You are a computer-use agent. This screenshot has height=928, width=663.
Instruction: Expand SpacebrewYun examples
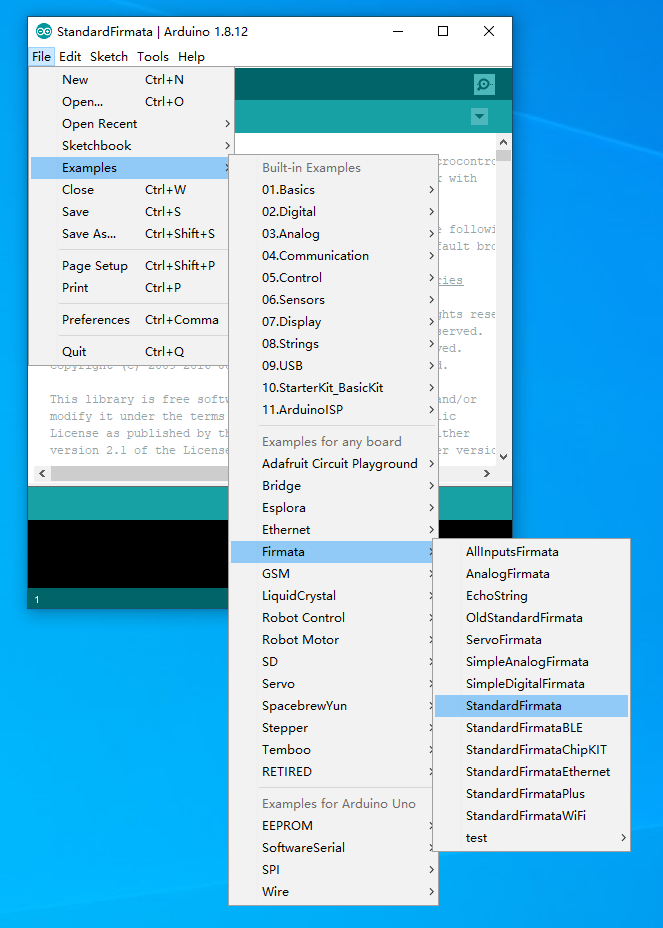tap(333, 705)
